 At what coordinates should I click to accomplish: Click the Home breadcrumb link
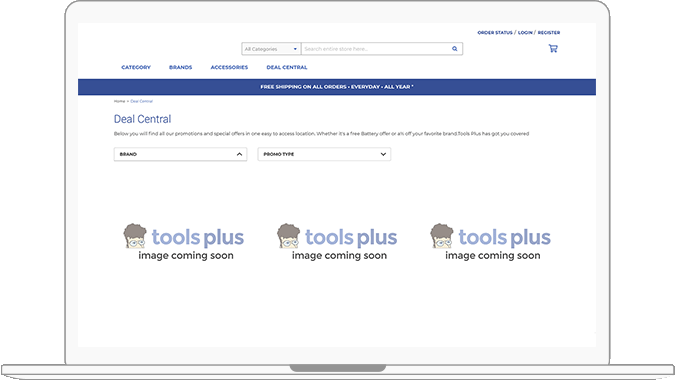pyautogui.click(x=119, y=101)
